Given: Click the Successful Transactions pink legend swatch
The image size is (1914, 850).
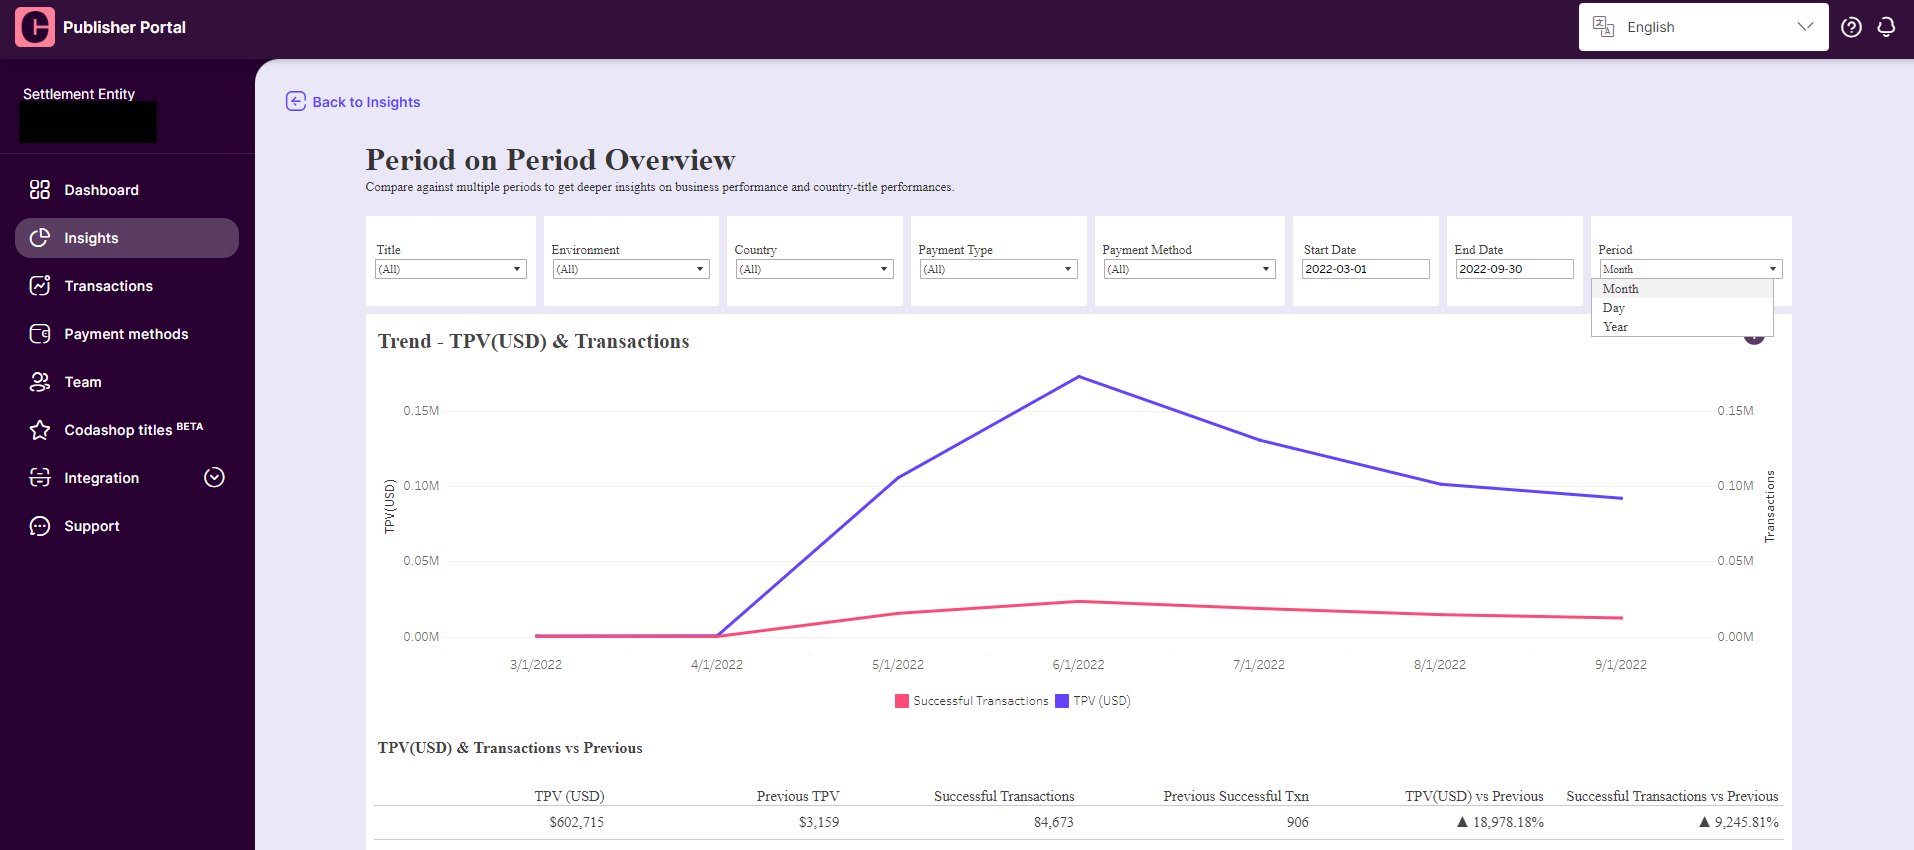Looking at the screenshot, I should click(902, 701).
